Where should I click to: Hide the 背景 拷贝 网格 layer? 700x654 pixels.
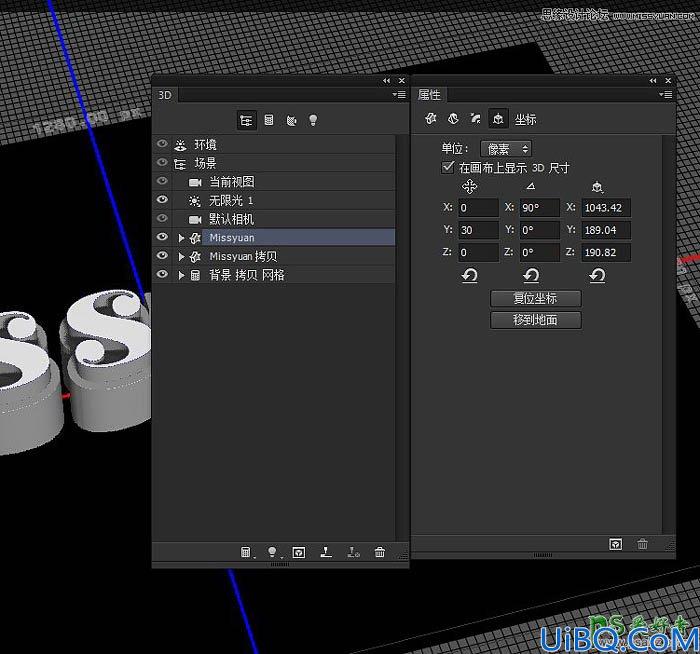162,274
